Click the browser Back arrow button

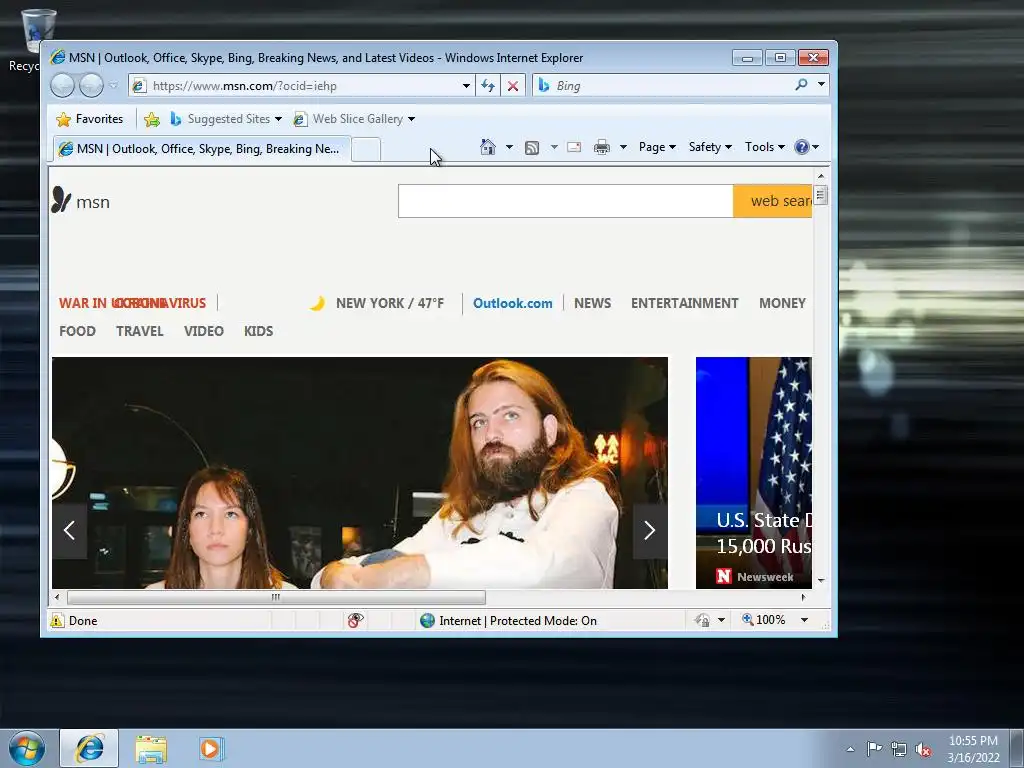coord(63,86)
